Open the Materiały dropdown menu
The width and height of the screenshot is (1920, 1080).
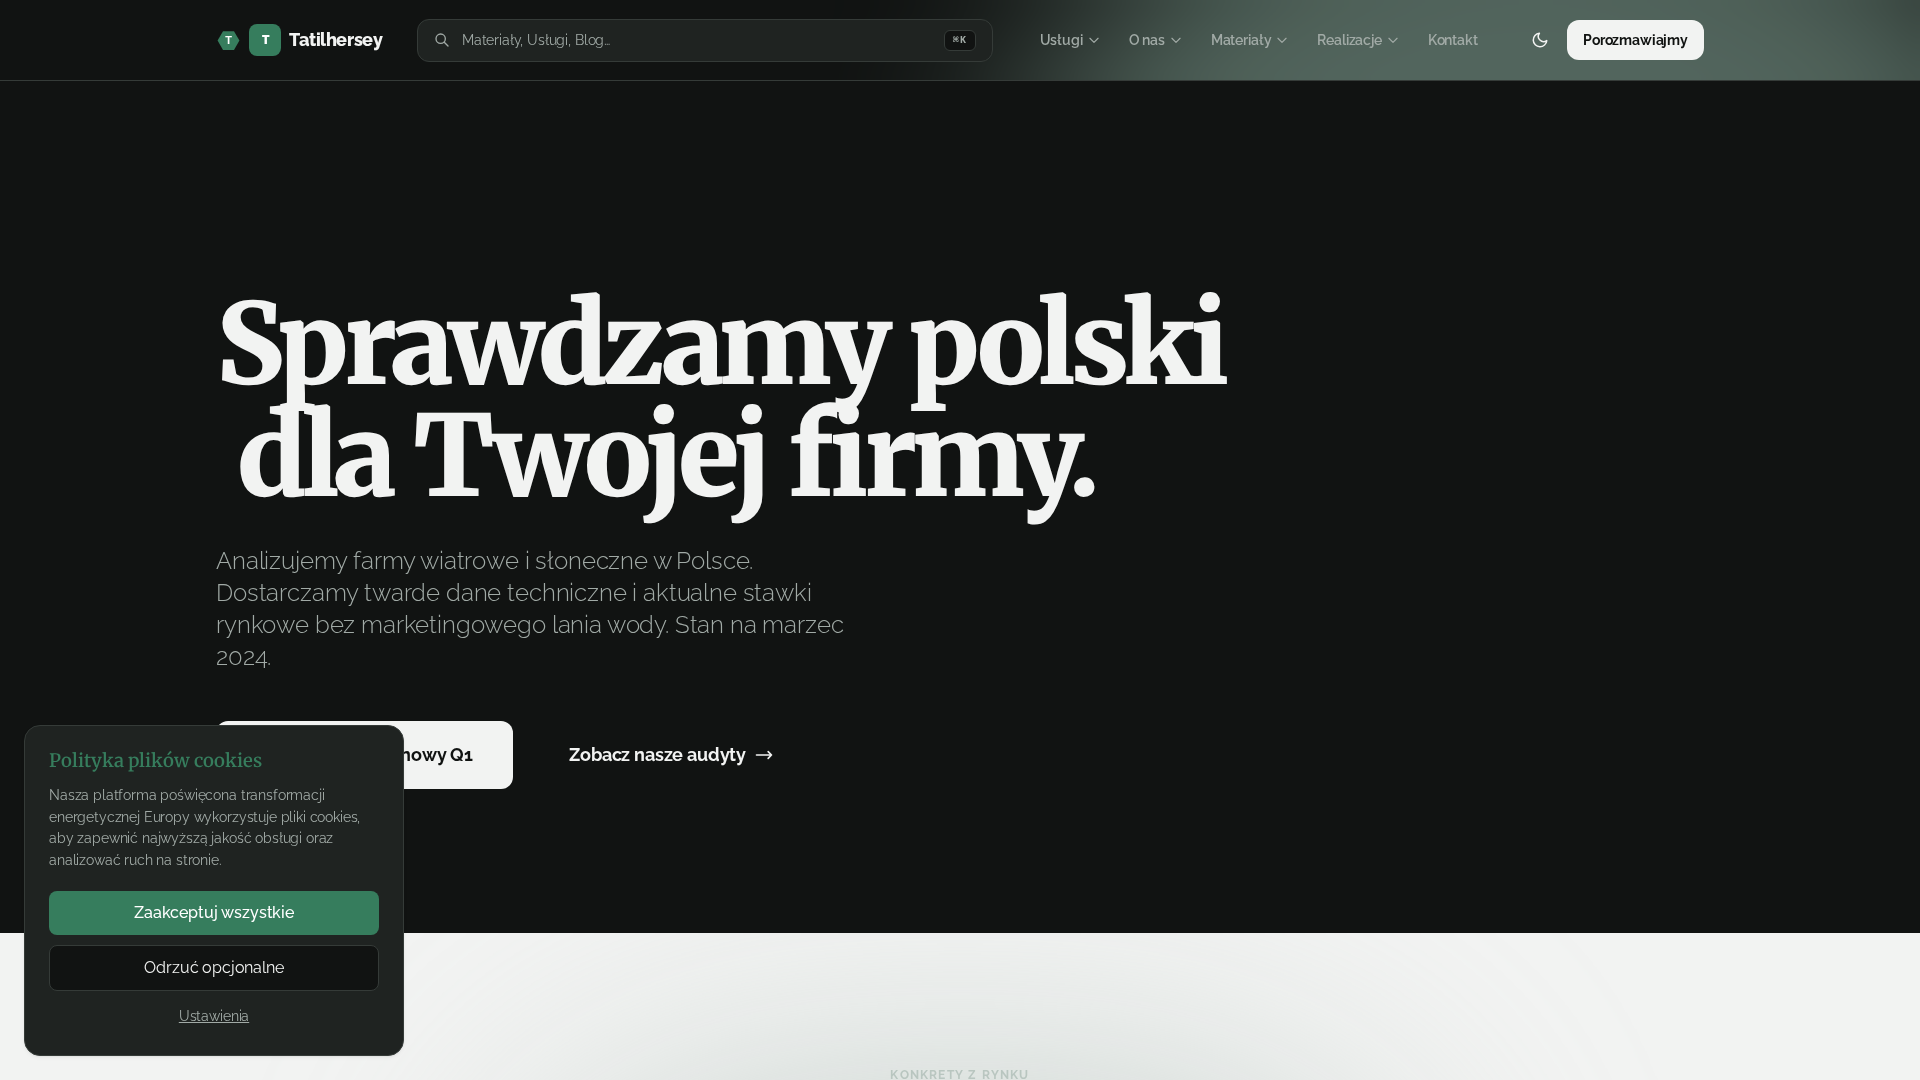tap(1249, 40)
